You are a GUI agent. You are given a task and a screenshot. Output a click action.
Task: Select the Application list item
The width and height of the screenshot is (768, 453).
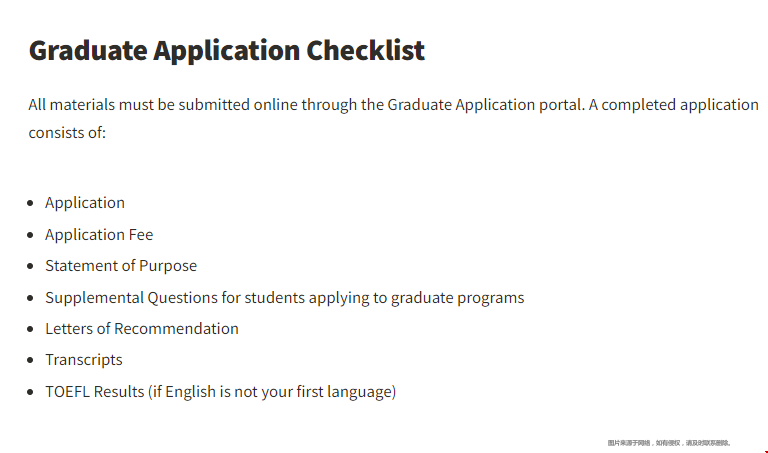tap(85, 203)
